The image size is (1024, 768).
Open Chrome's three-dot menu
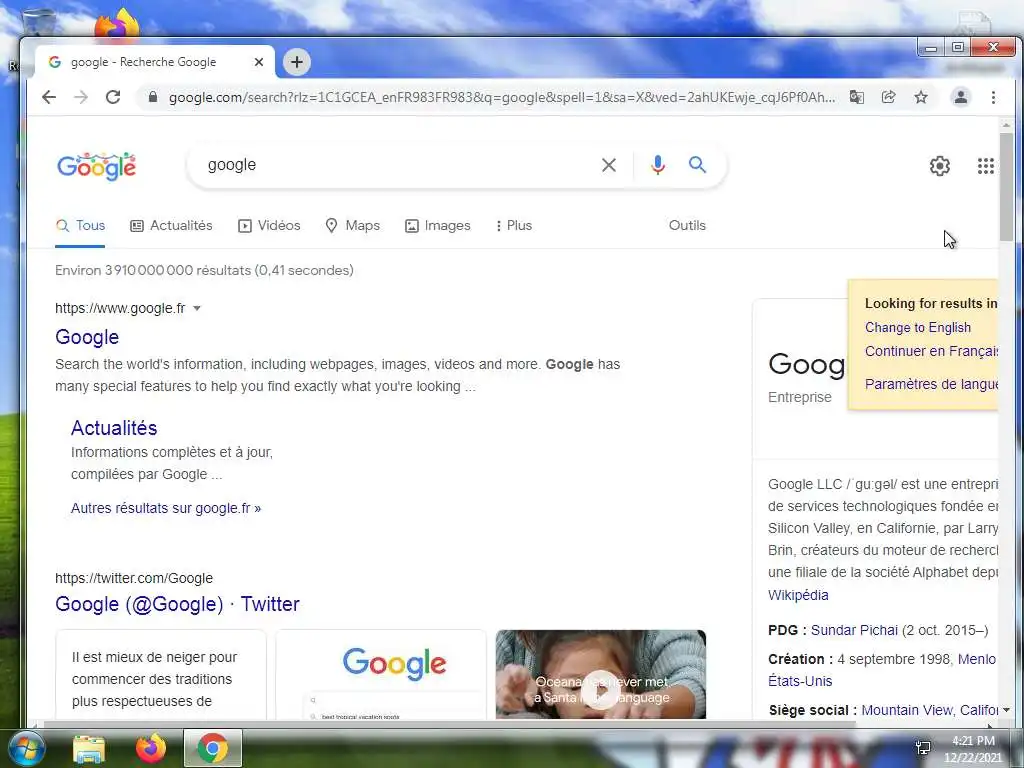coord(993,97)
